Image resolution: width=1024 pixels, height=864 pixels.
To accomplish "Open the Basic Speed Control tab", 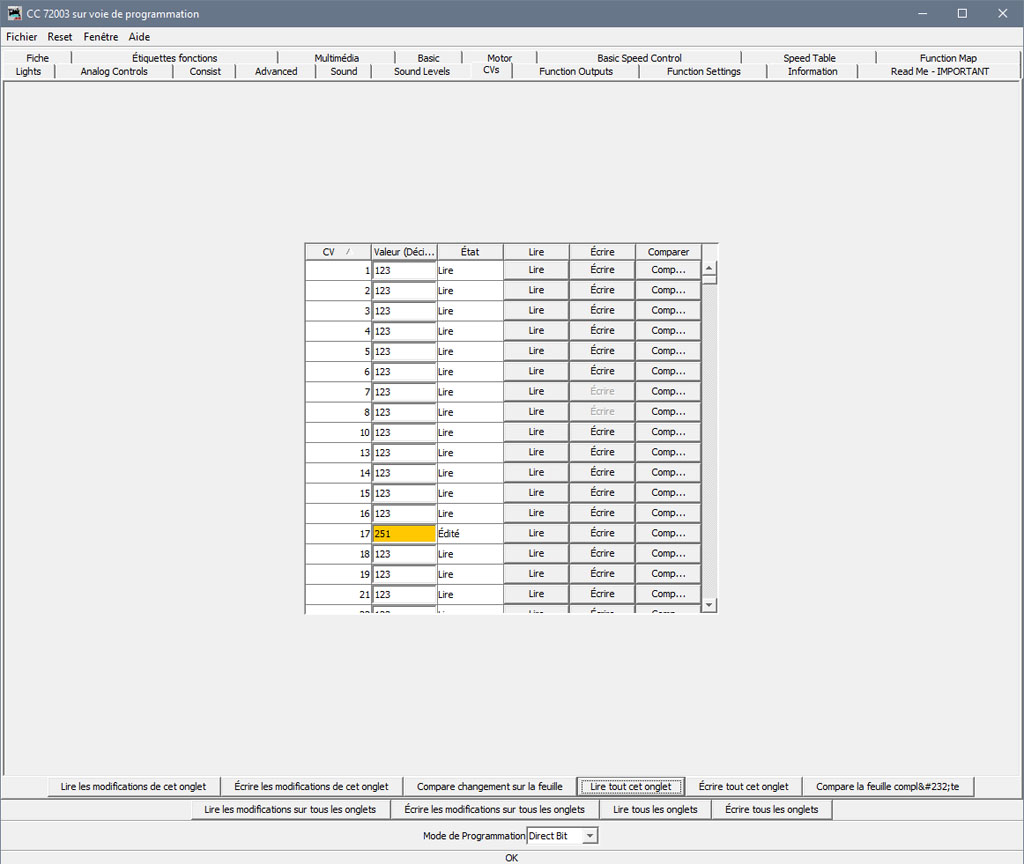I will pyautogui.click(x=639, y=58).
